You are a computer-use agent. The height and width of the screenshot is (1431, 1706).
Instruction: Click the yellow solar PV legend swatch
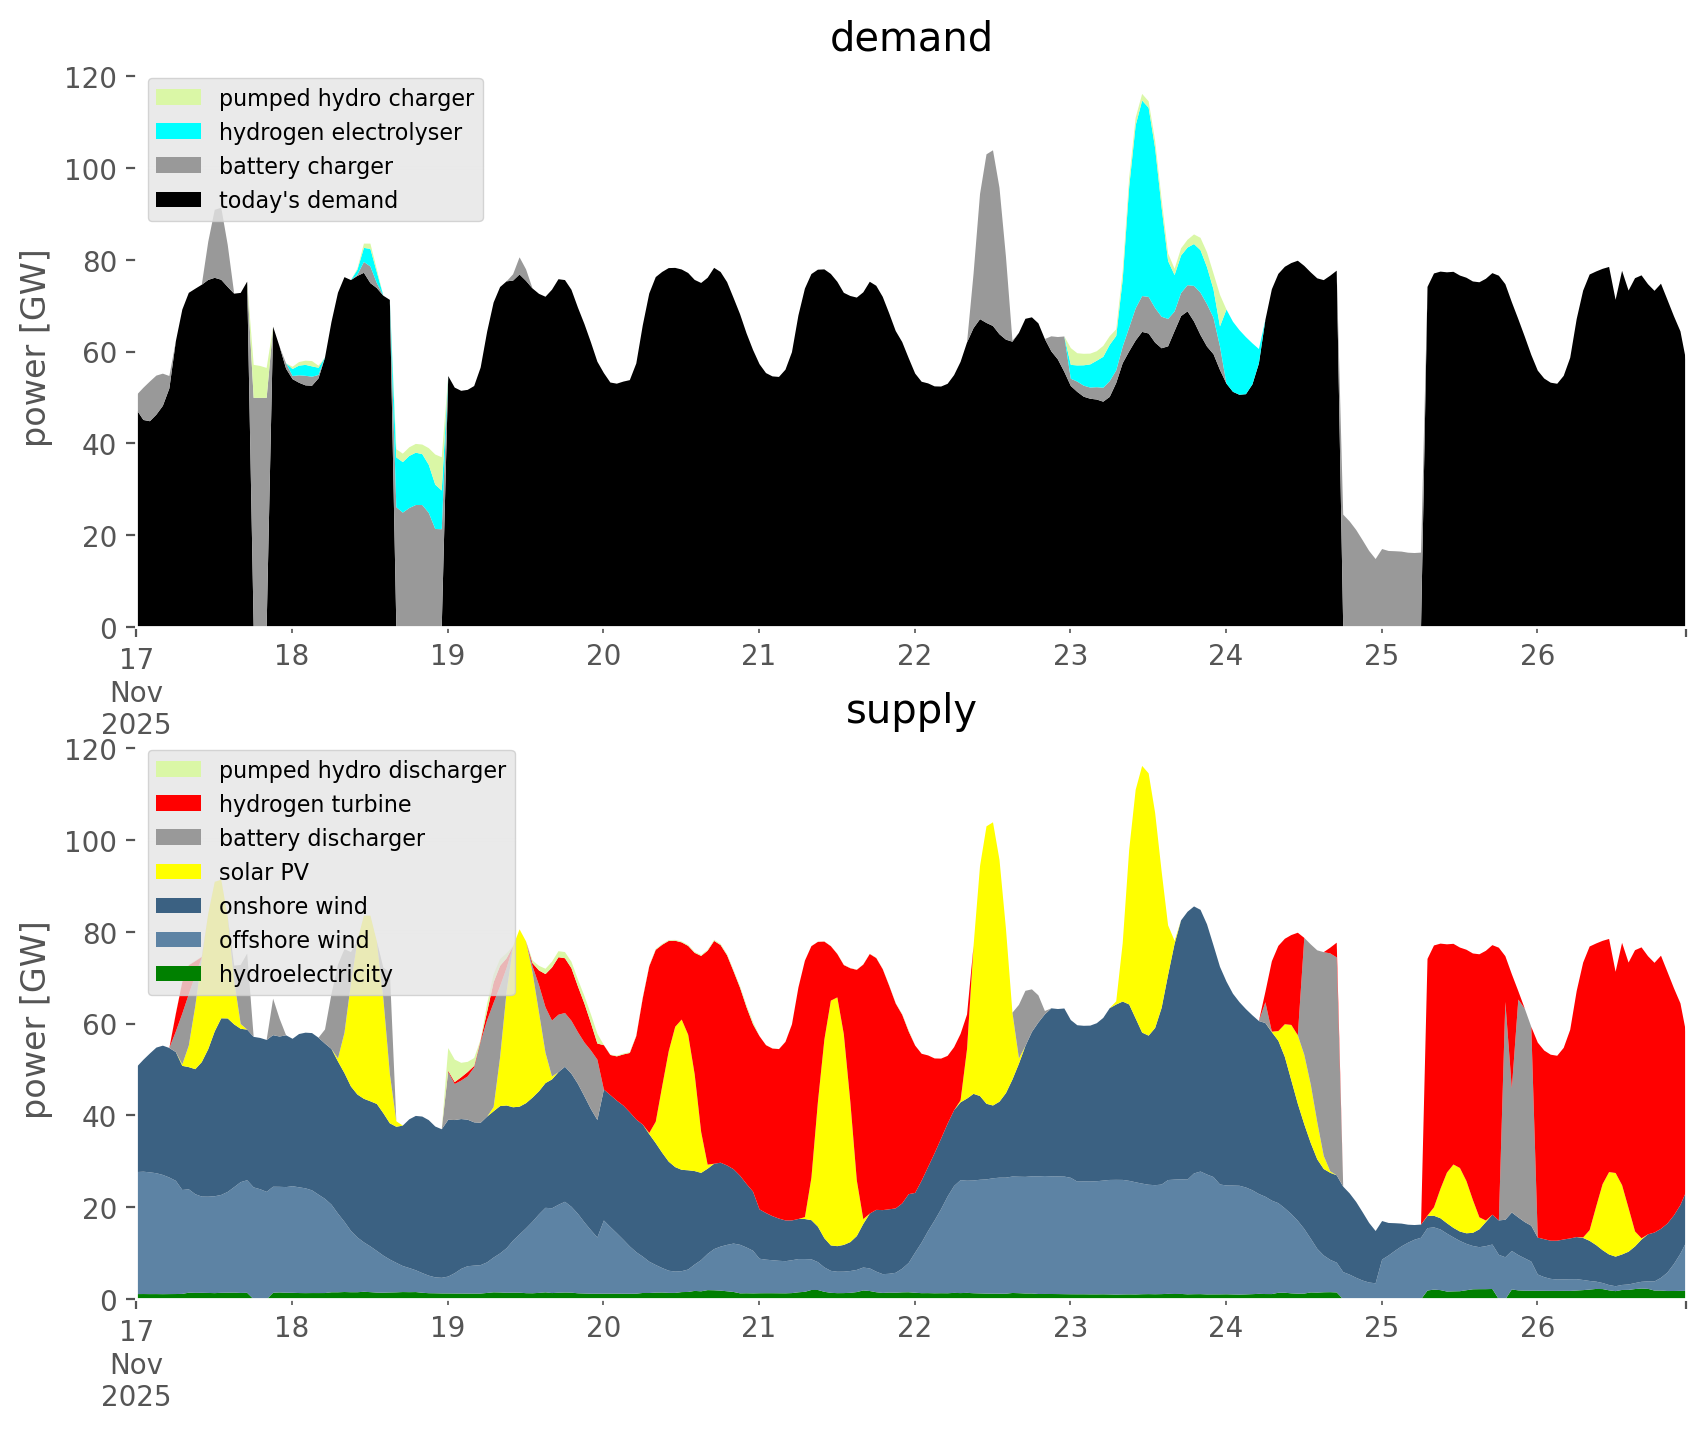pos(179,872)
